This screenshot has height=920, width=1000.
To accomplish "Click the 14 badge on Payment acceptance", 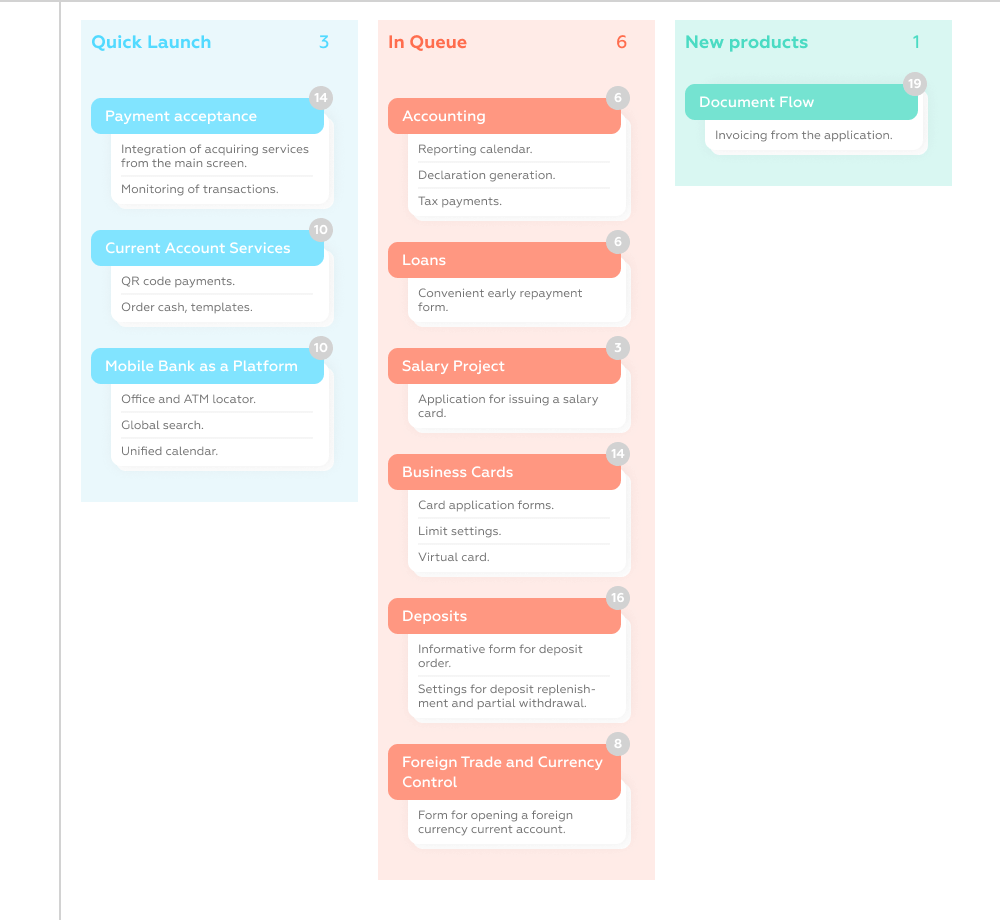I will click(x=320, y=98).
